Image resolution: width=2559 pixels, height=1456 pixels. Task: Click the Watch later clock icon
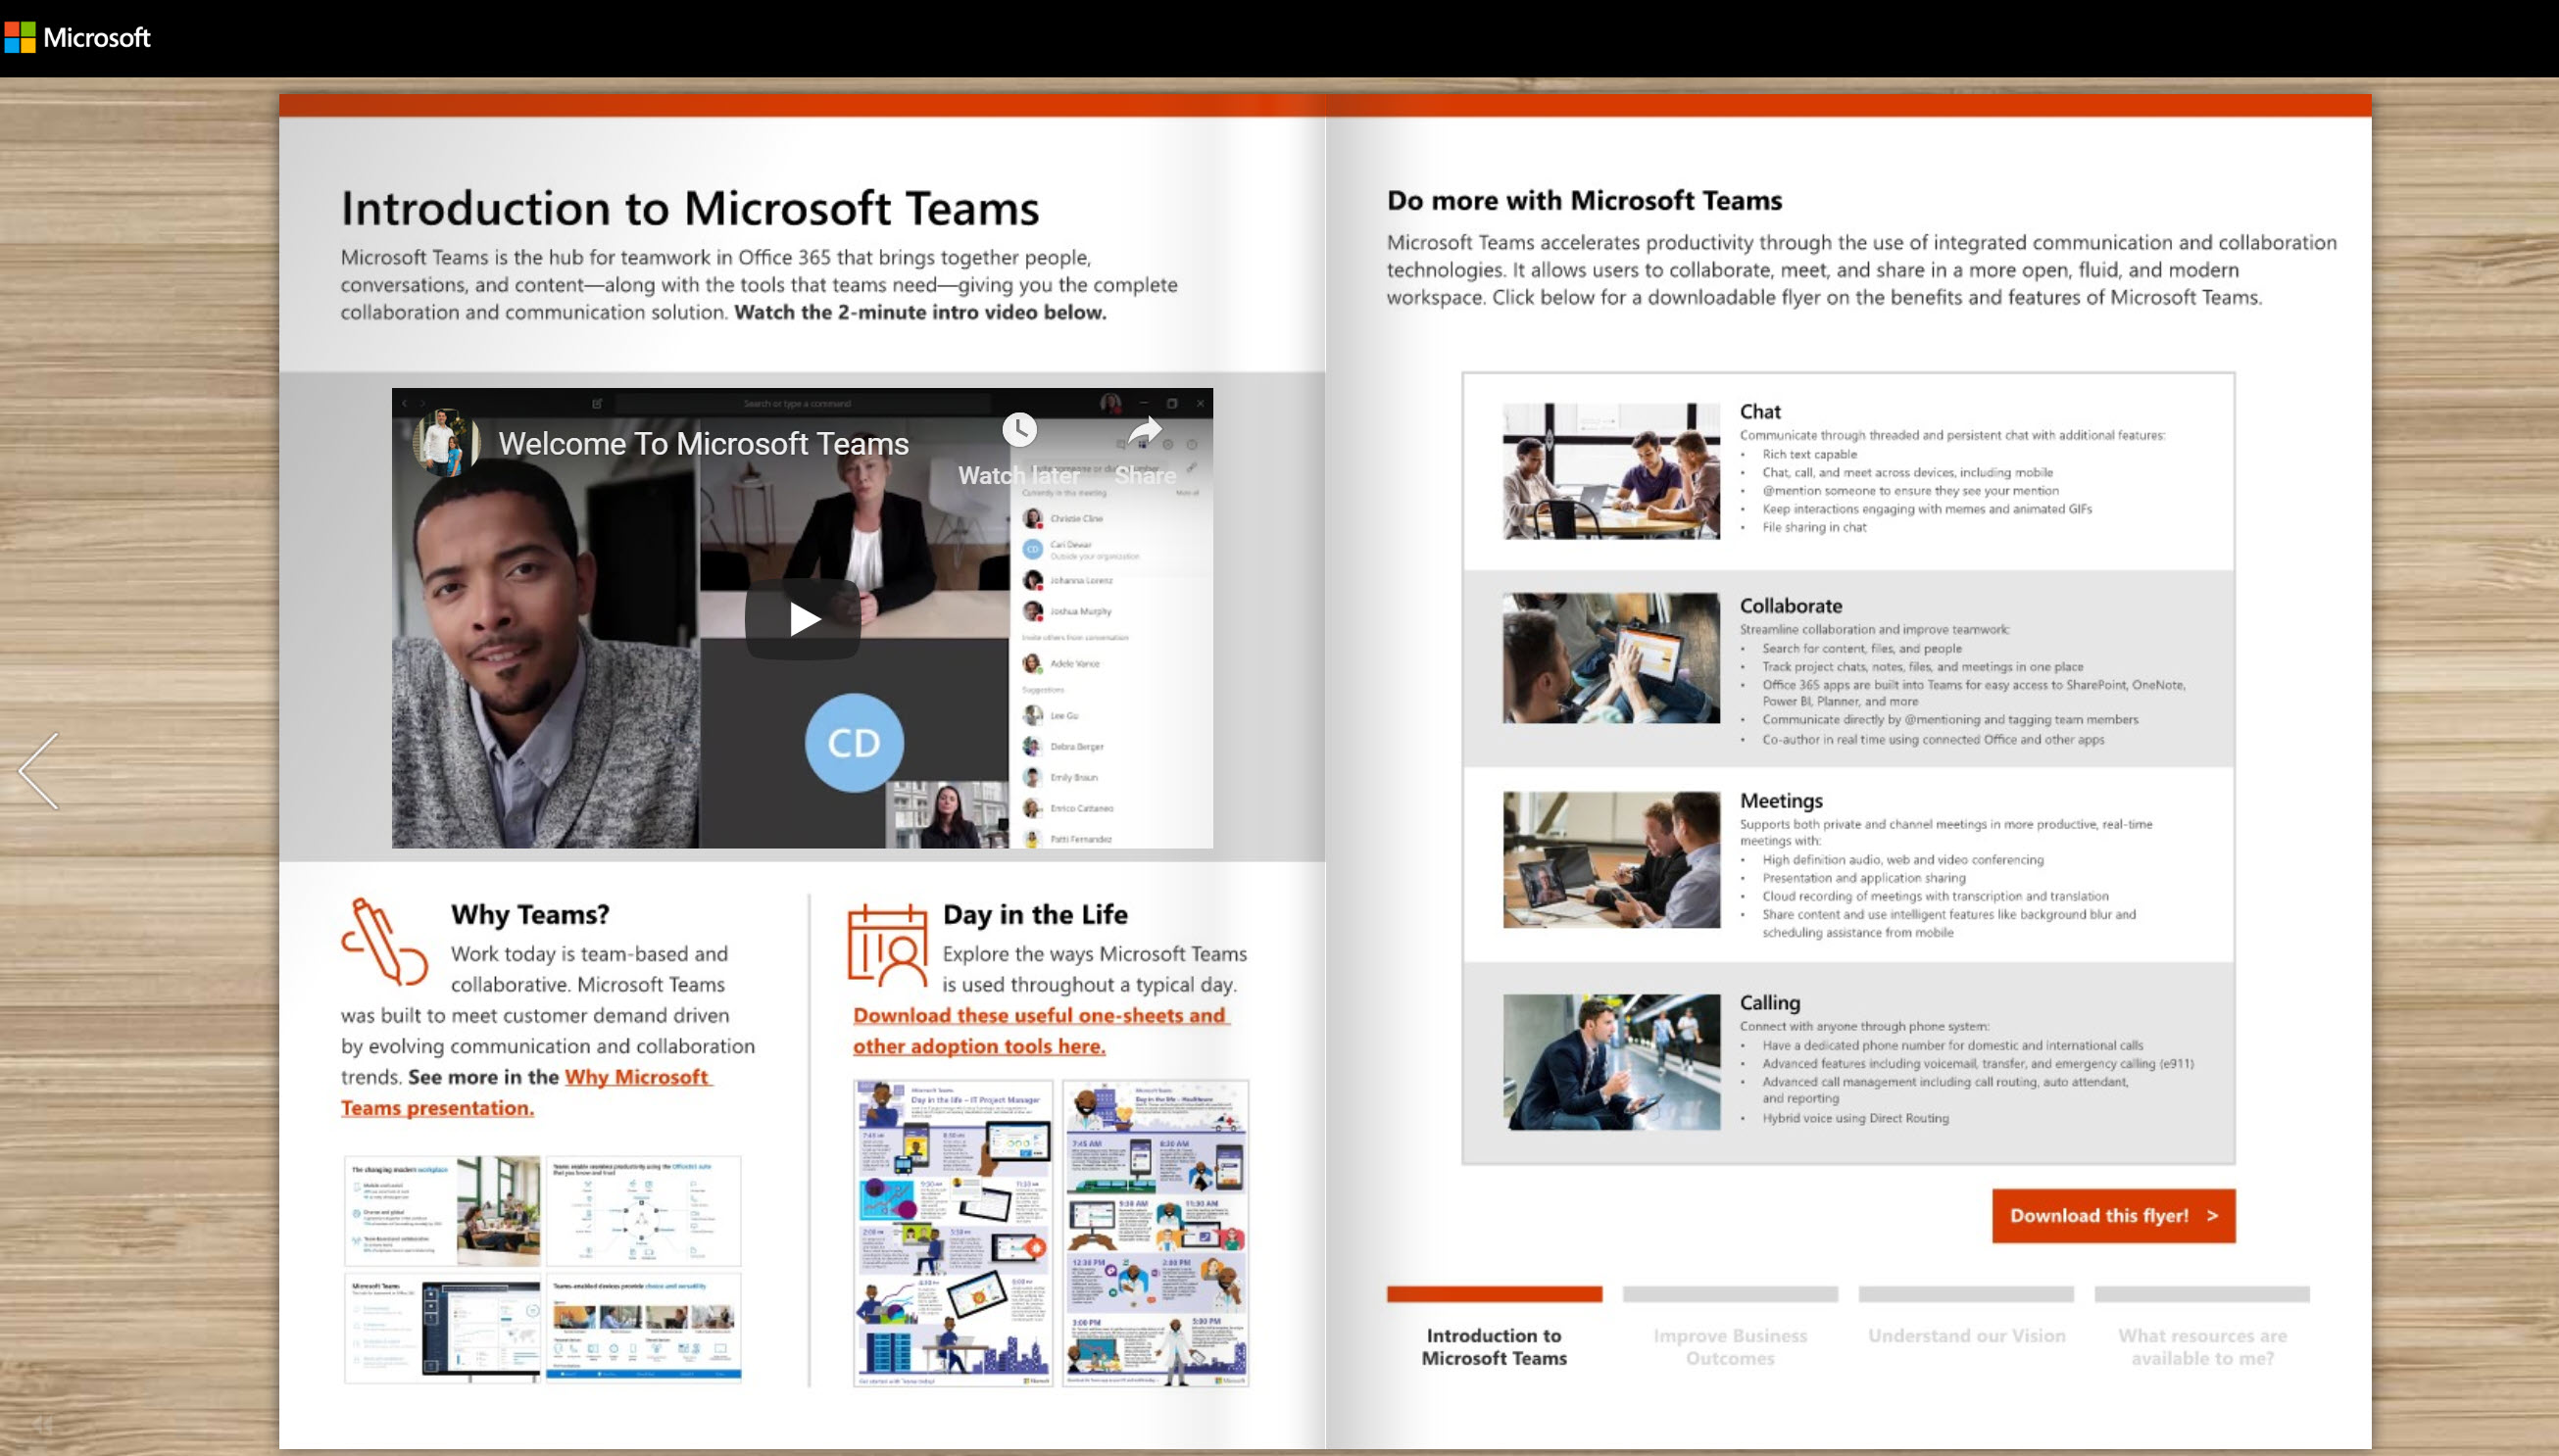(x=1019, y=431)
